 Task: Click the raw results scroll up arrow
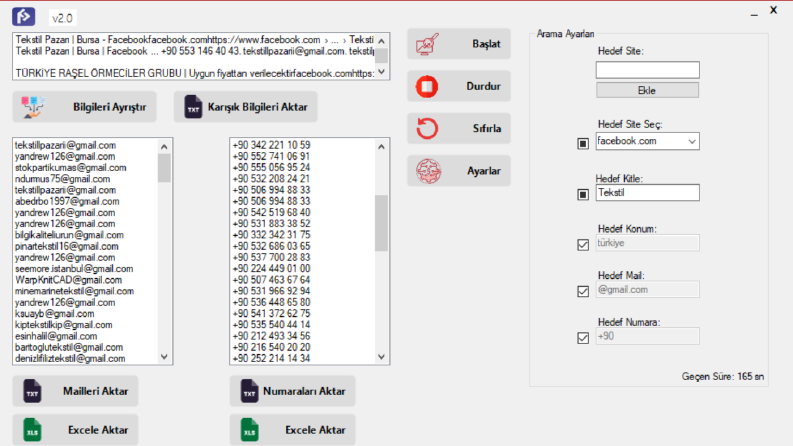pyautogui.click(x=382, y=41)
